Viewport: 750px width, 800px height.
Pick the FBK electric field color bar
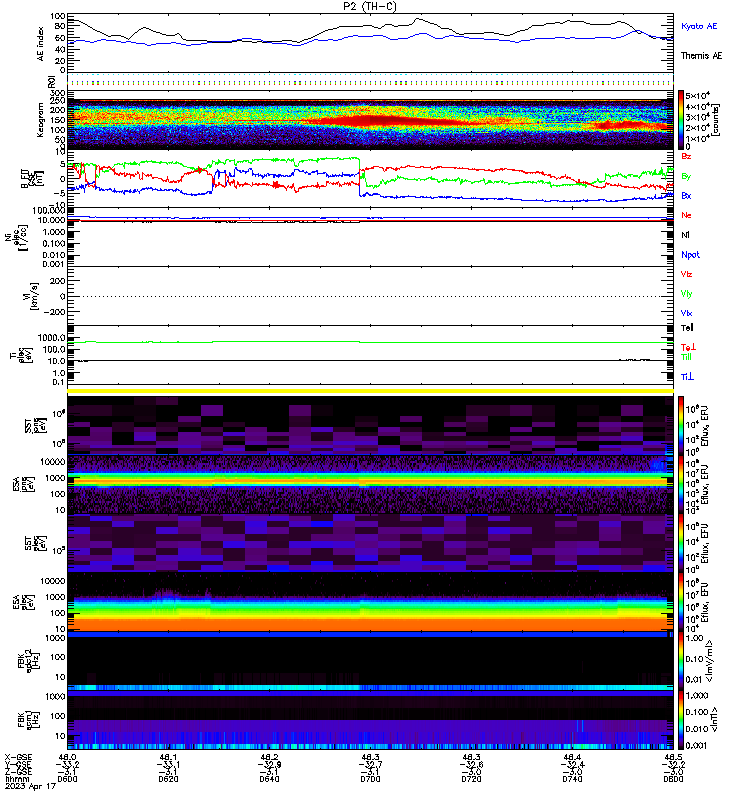click(x=681, y=661)
